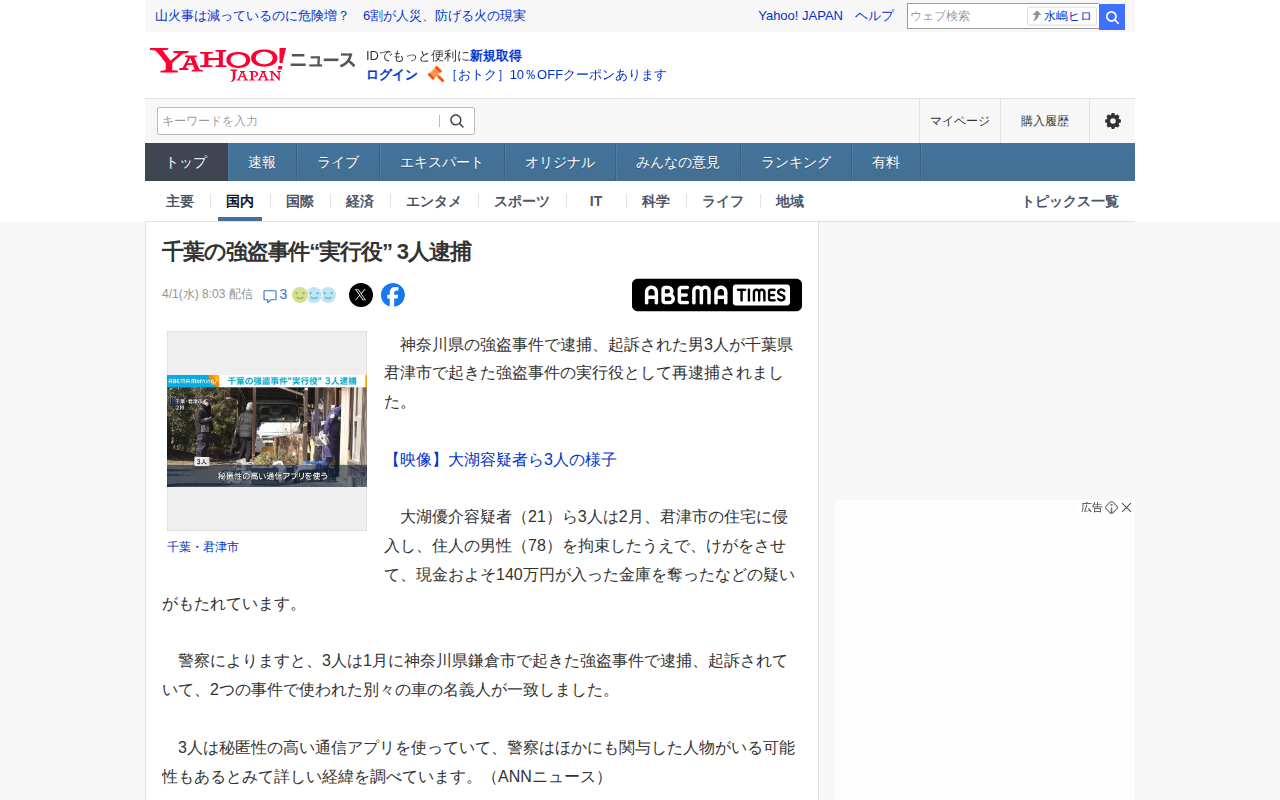The width and height of the screenshot is (1280, 800).
Task: Switch to the 地域 category
Action: [790, 201]
